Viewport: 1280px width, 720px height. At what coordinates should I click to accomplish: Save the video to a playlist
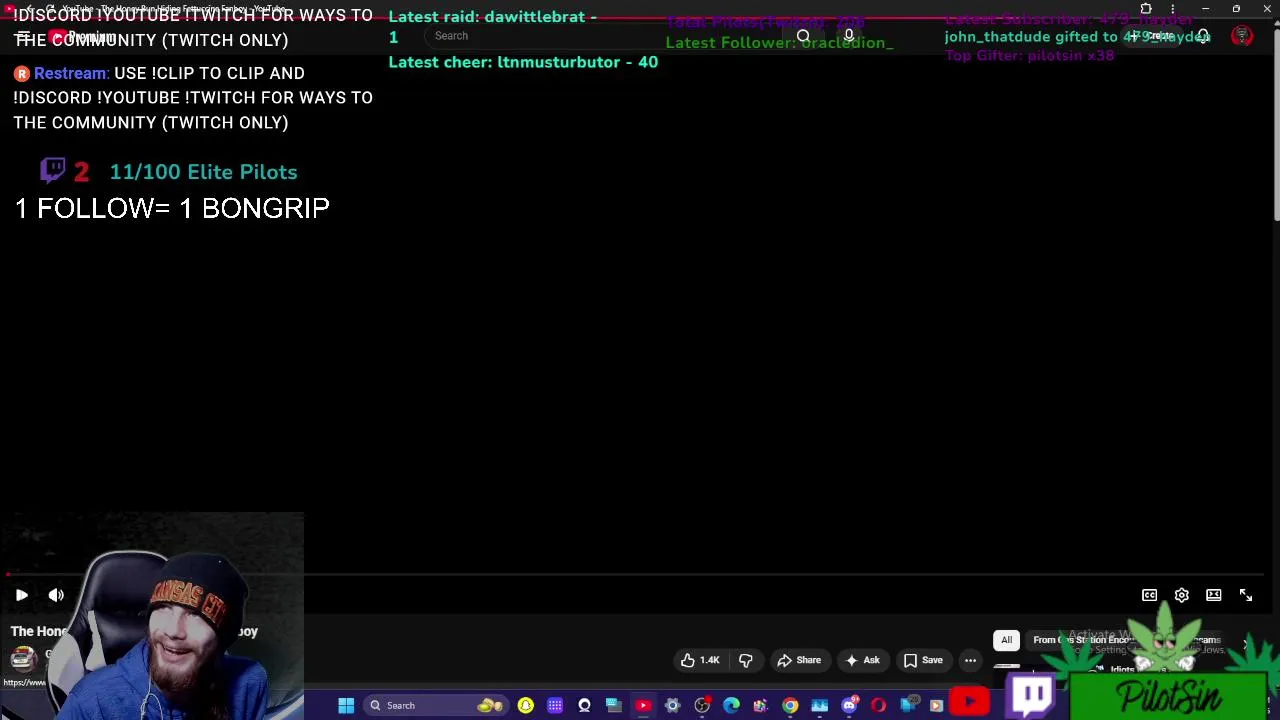[x=923, y=660]
